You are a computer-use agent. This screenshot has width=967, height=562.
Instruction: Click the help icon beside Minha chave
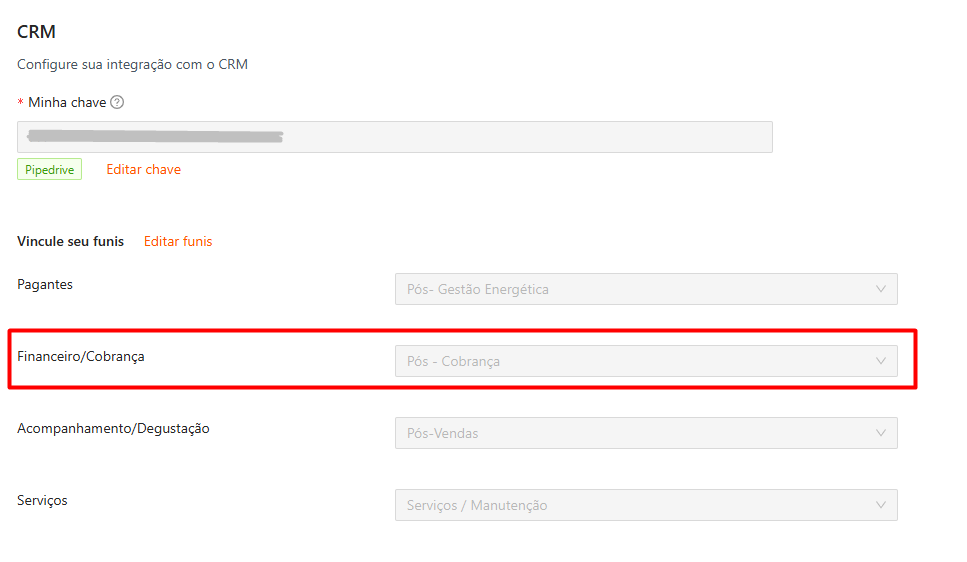pyautogui.click(x=117, y=102)
